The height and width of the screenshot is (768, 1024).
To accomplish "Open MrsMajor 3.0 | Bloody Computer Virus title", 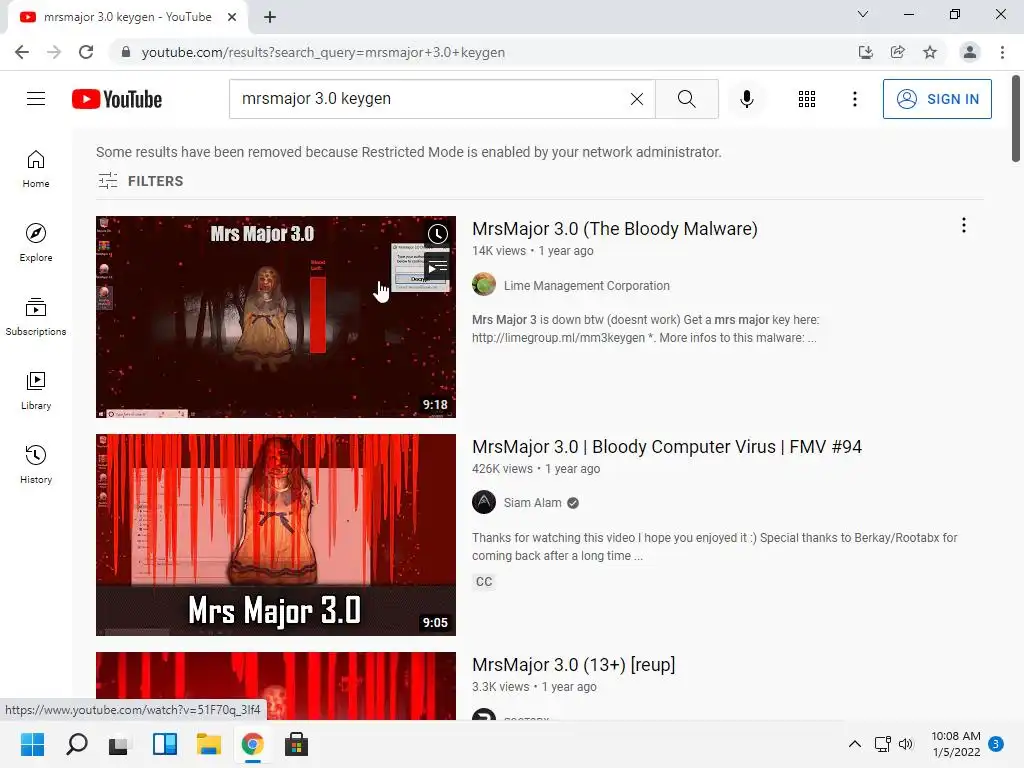I will click(667, 447).
